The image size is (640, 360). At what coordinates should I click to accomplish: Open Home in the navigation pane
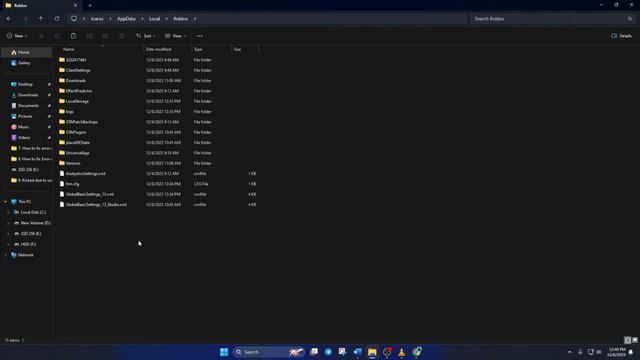[27, 52]
